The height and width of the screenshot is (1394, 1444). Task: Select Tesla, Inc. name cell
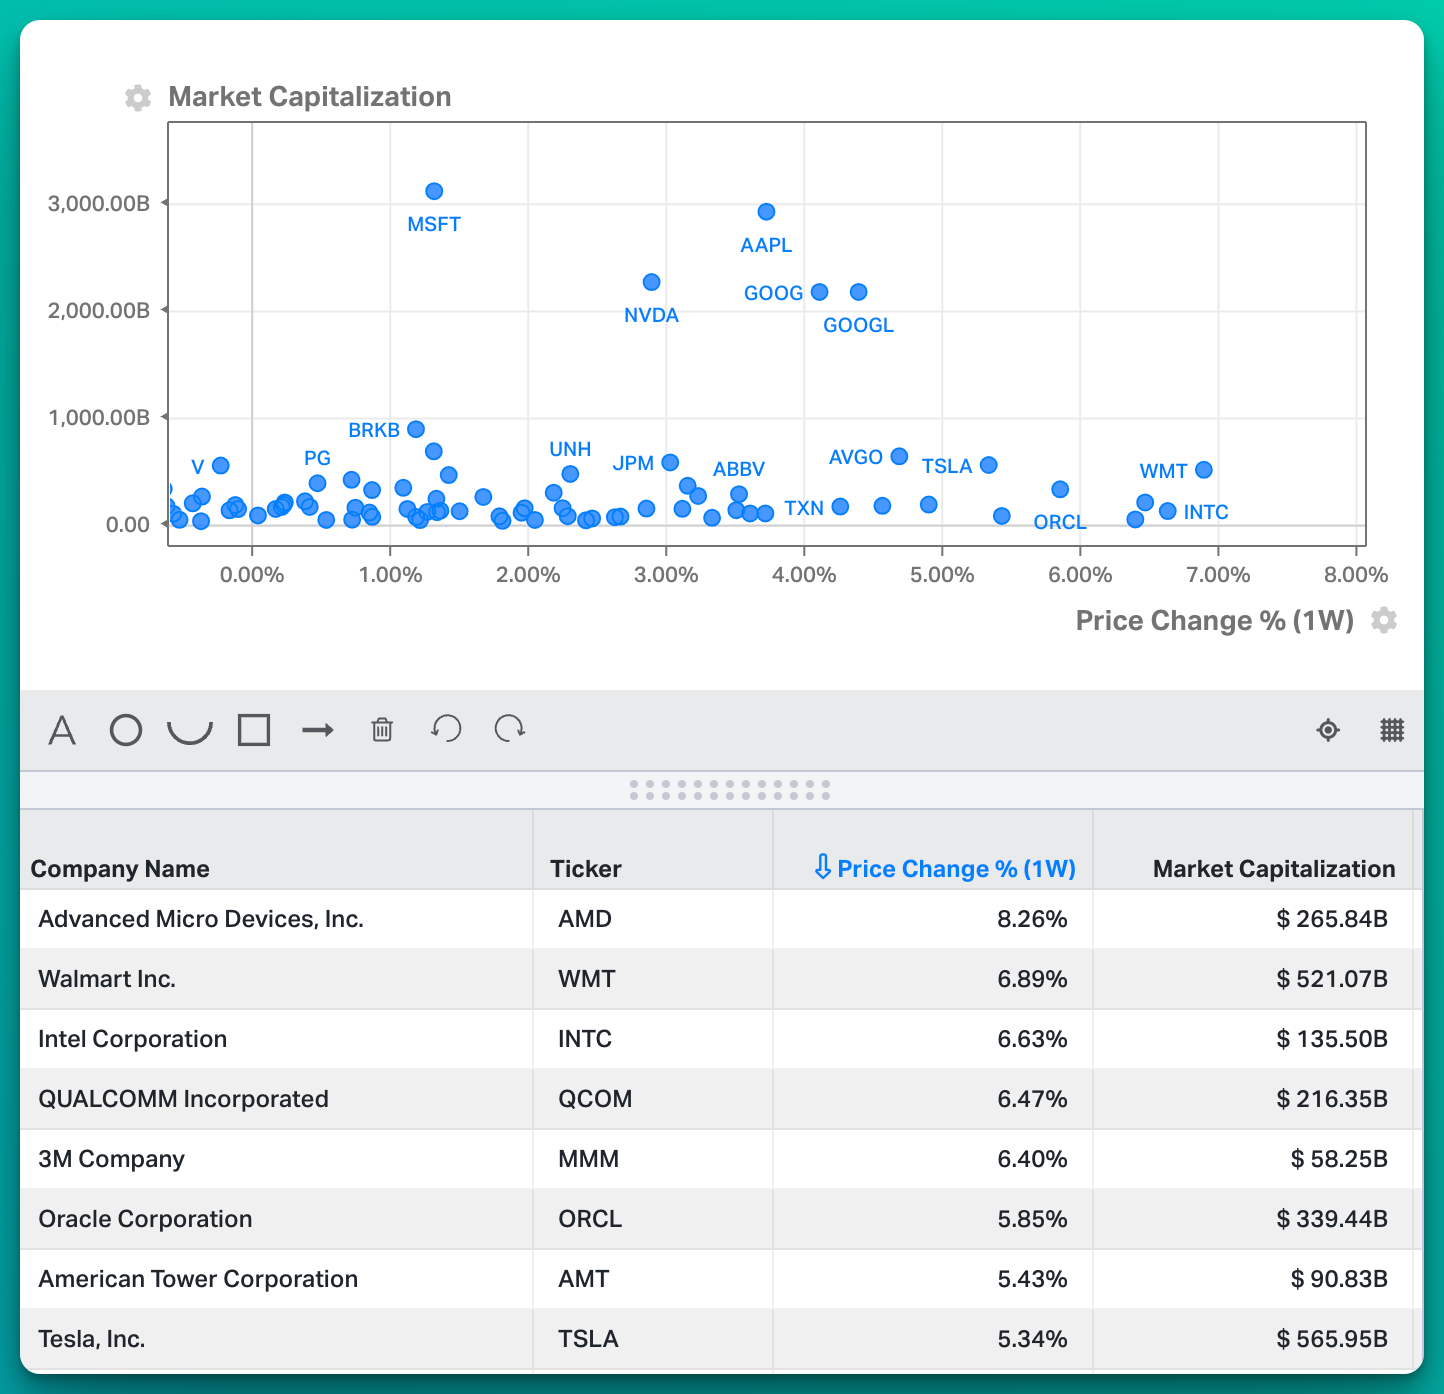276,1339
